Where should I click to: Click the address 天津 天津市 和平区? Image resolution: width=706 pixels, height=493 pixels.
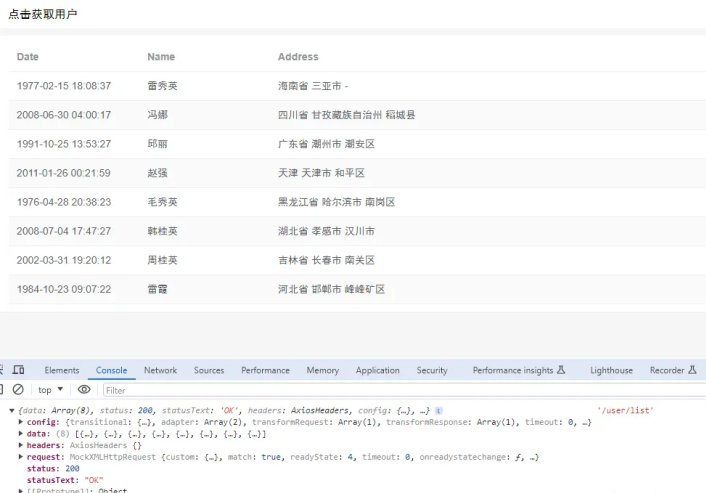pos(321,173)
